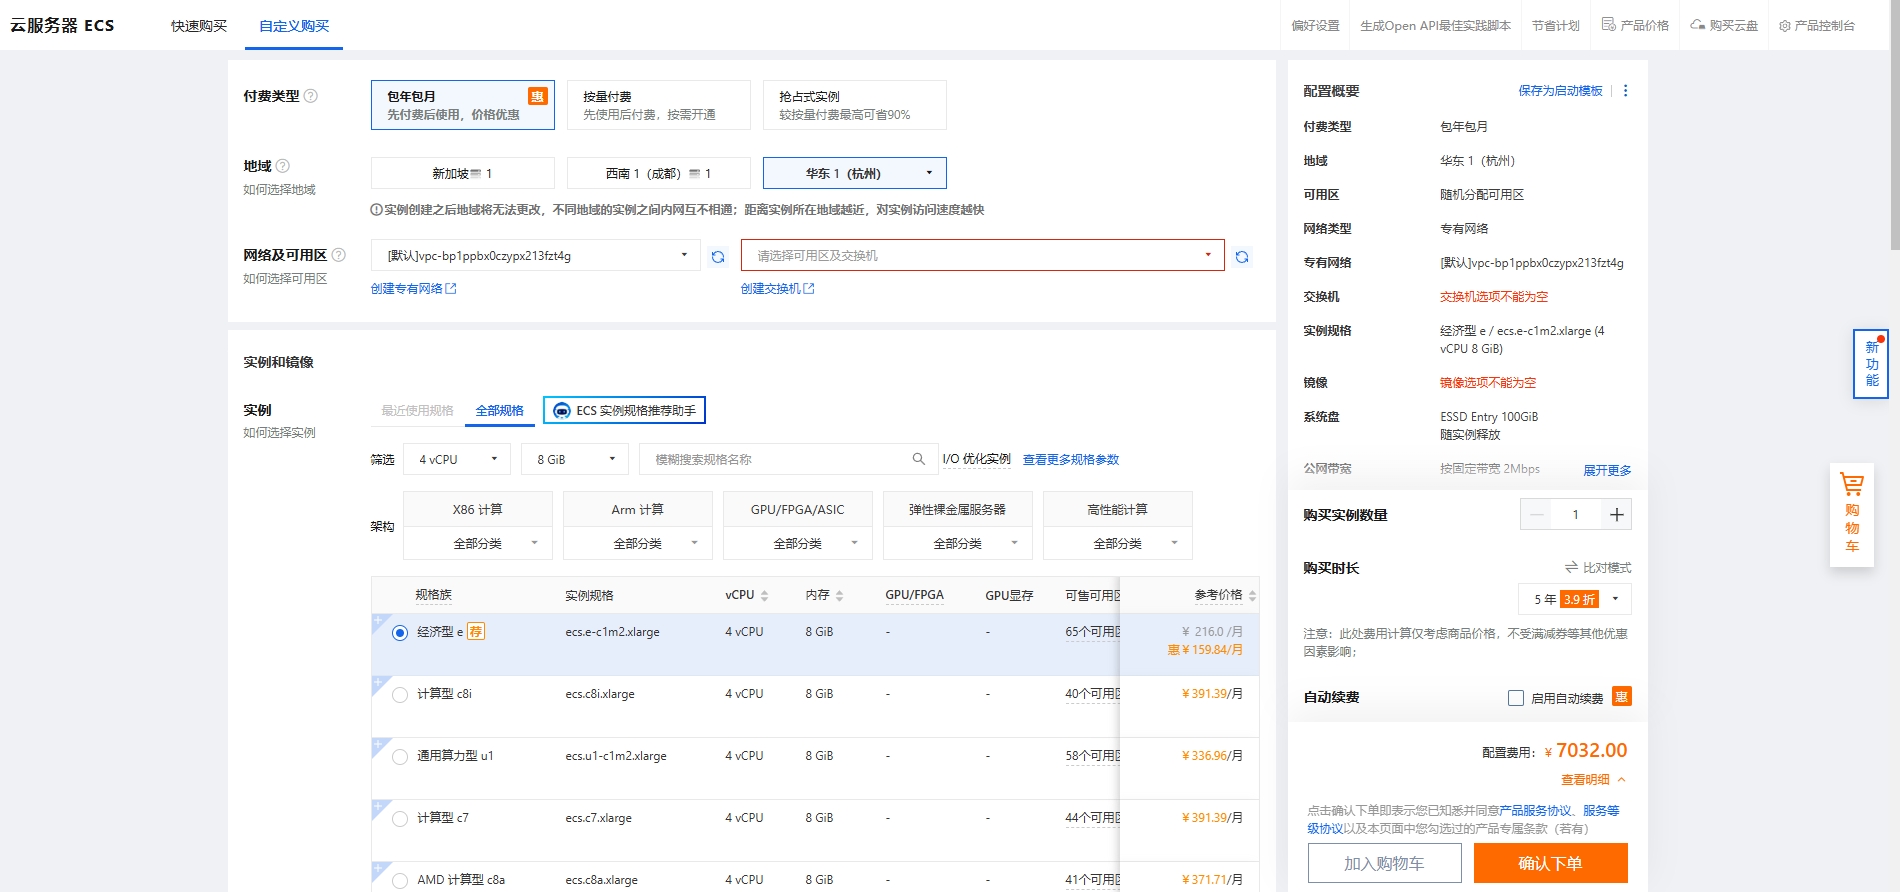This screenshot has height=892, width=1900.
Task: Click the search magnifier in spec search box
Action: pos(918,459)
